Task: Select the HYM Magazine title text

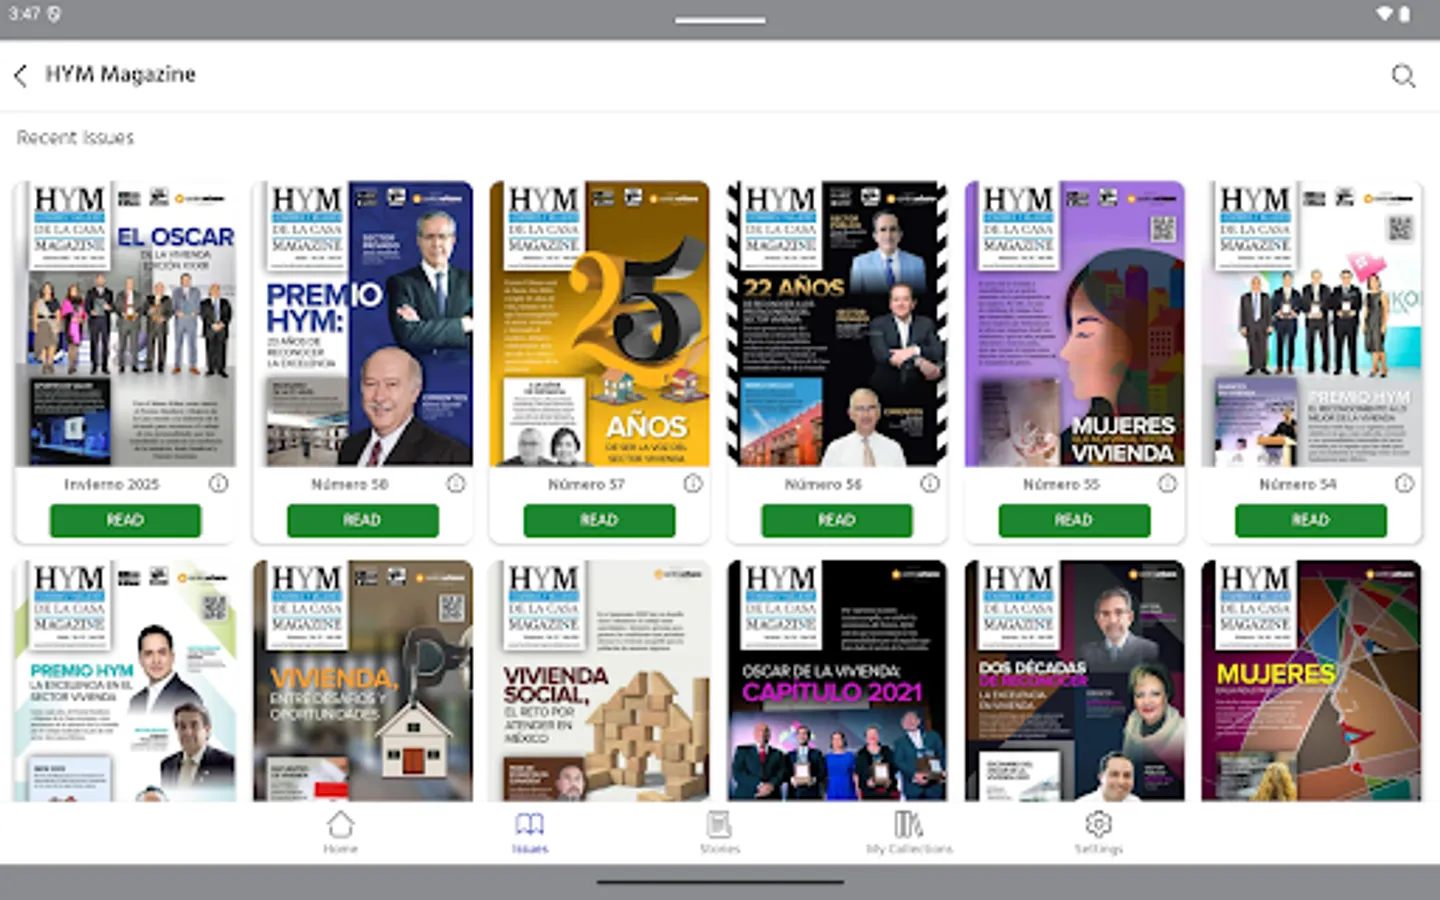Action: coord(120,75)
